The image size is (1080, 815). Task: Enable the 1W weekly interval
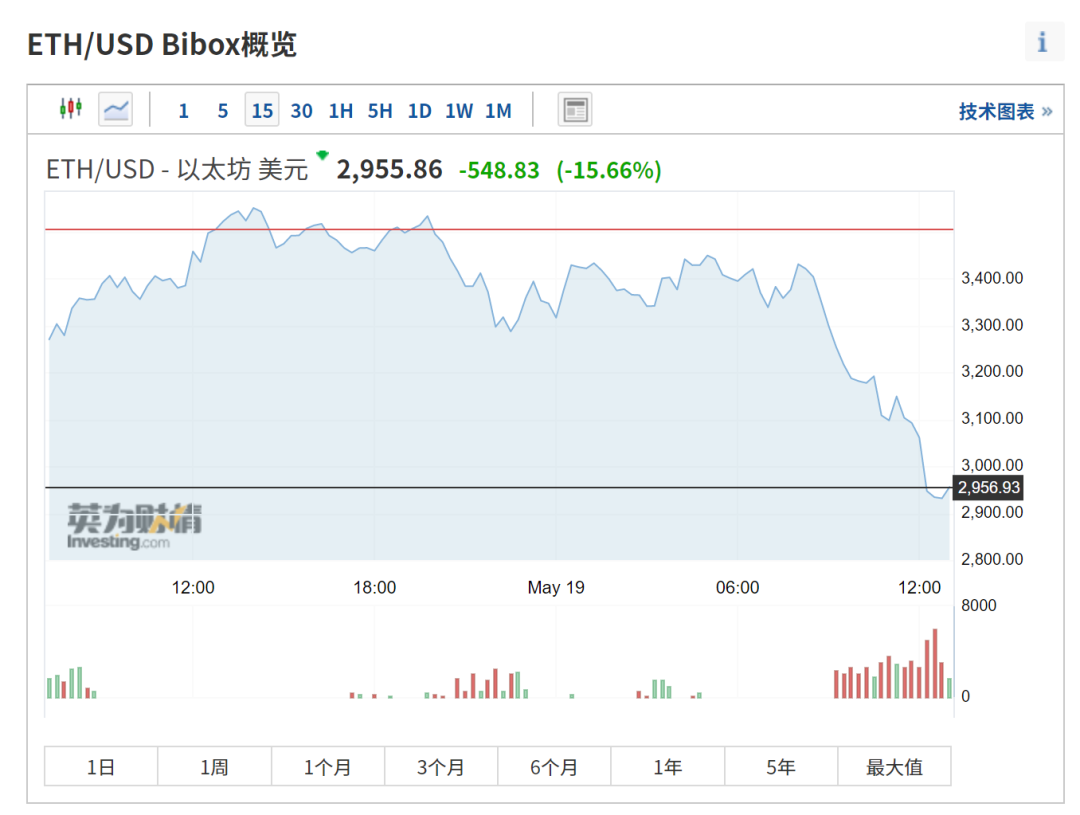coord(458,111)
